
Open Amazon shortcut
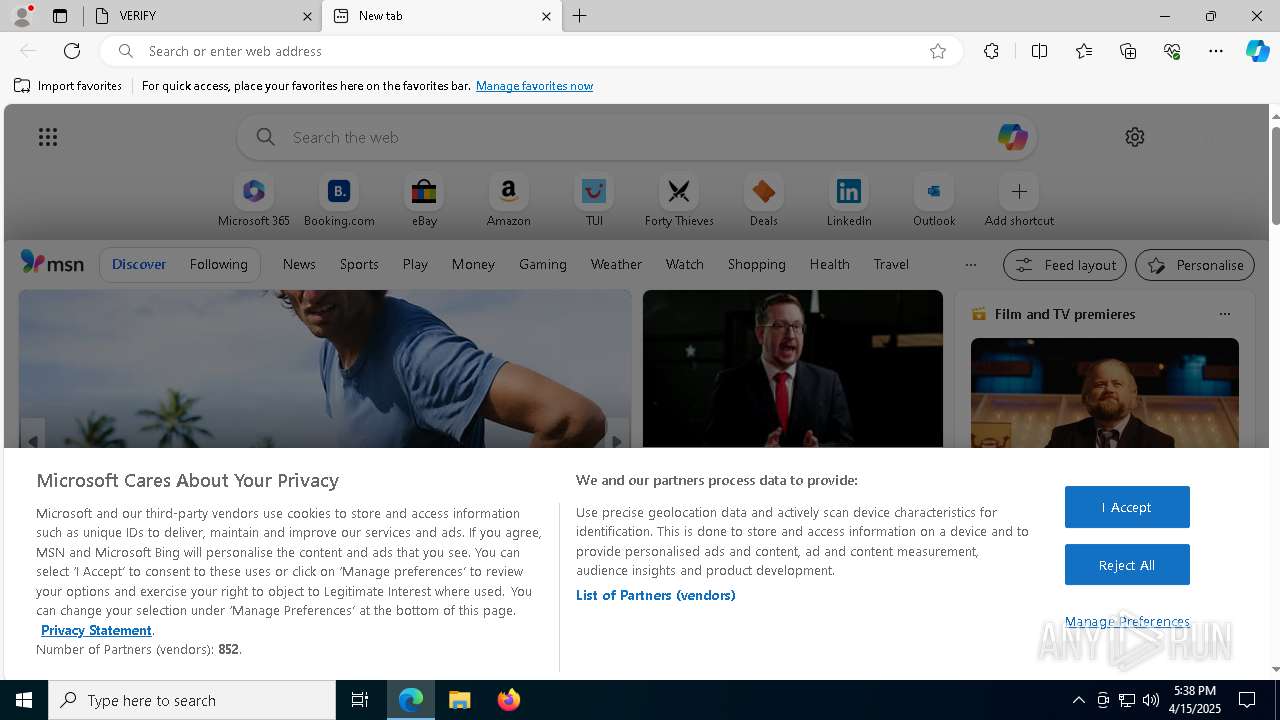coord(509,201)
